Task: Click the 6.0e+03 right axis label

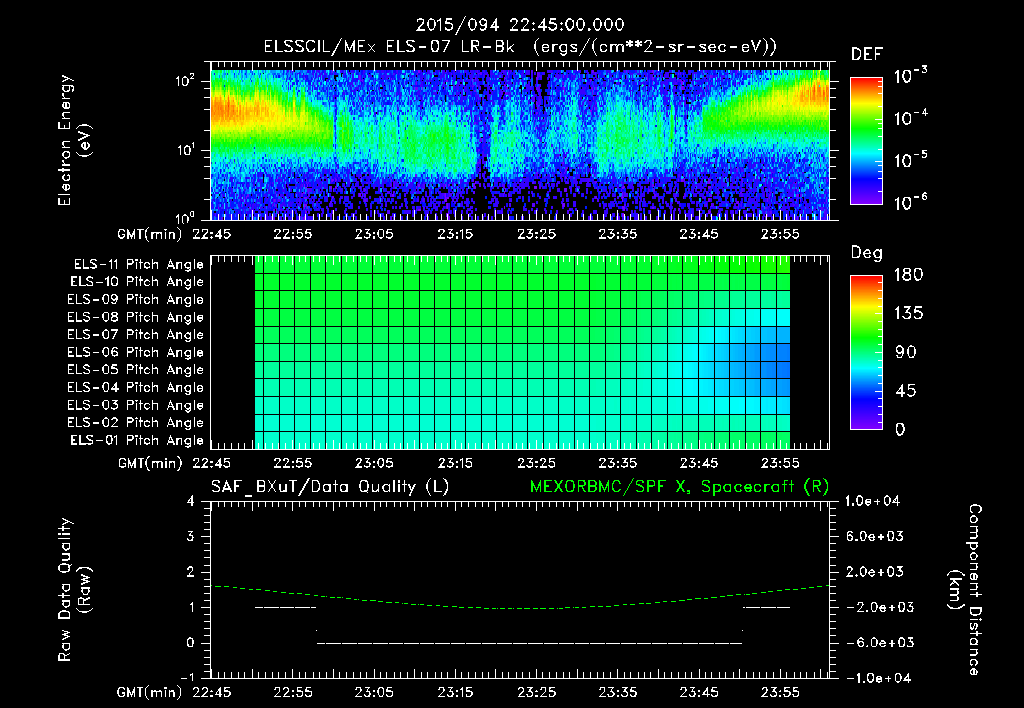Action: pyautogui.click(x=875, y=536)
